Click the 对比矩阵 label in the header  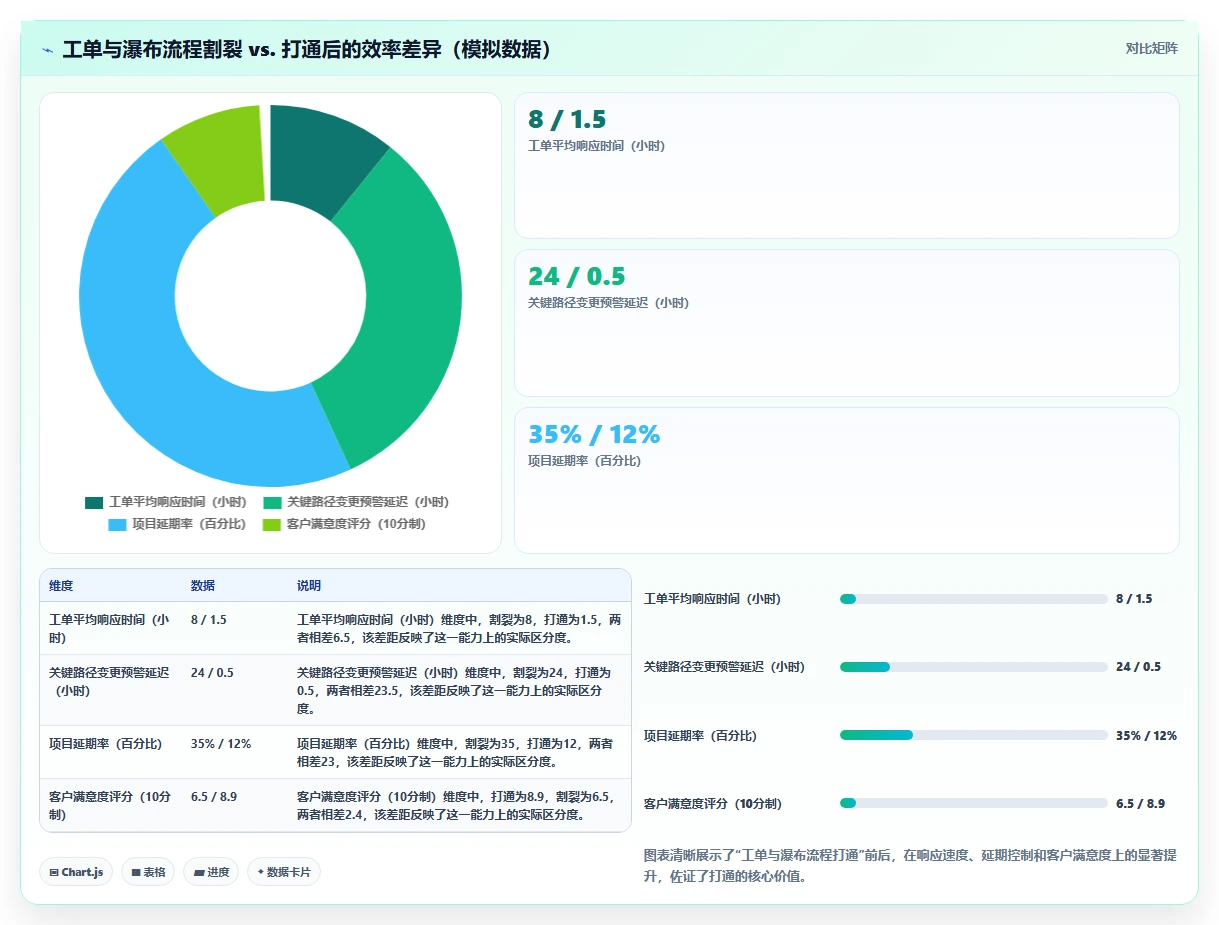[1151, 48]
